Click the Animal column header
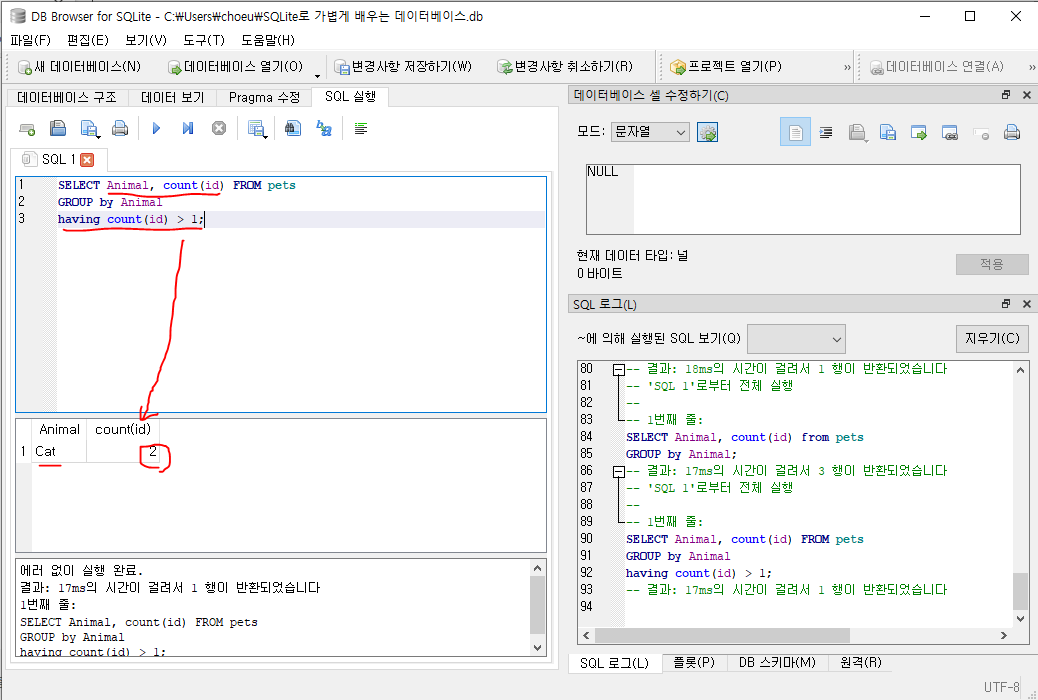 pyautogui.click(x=59, y=429)
